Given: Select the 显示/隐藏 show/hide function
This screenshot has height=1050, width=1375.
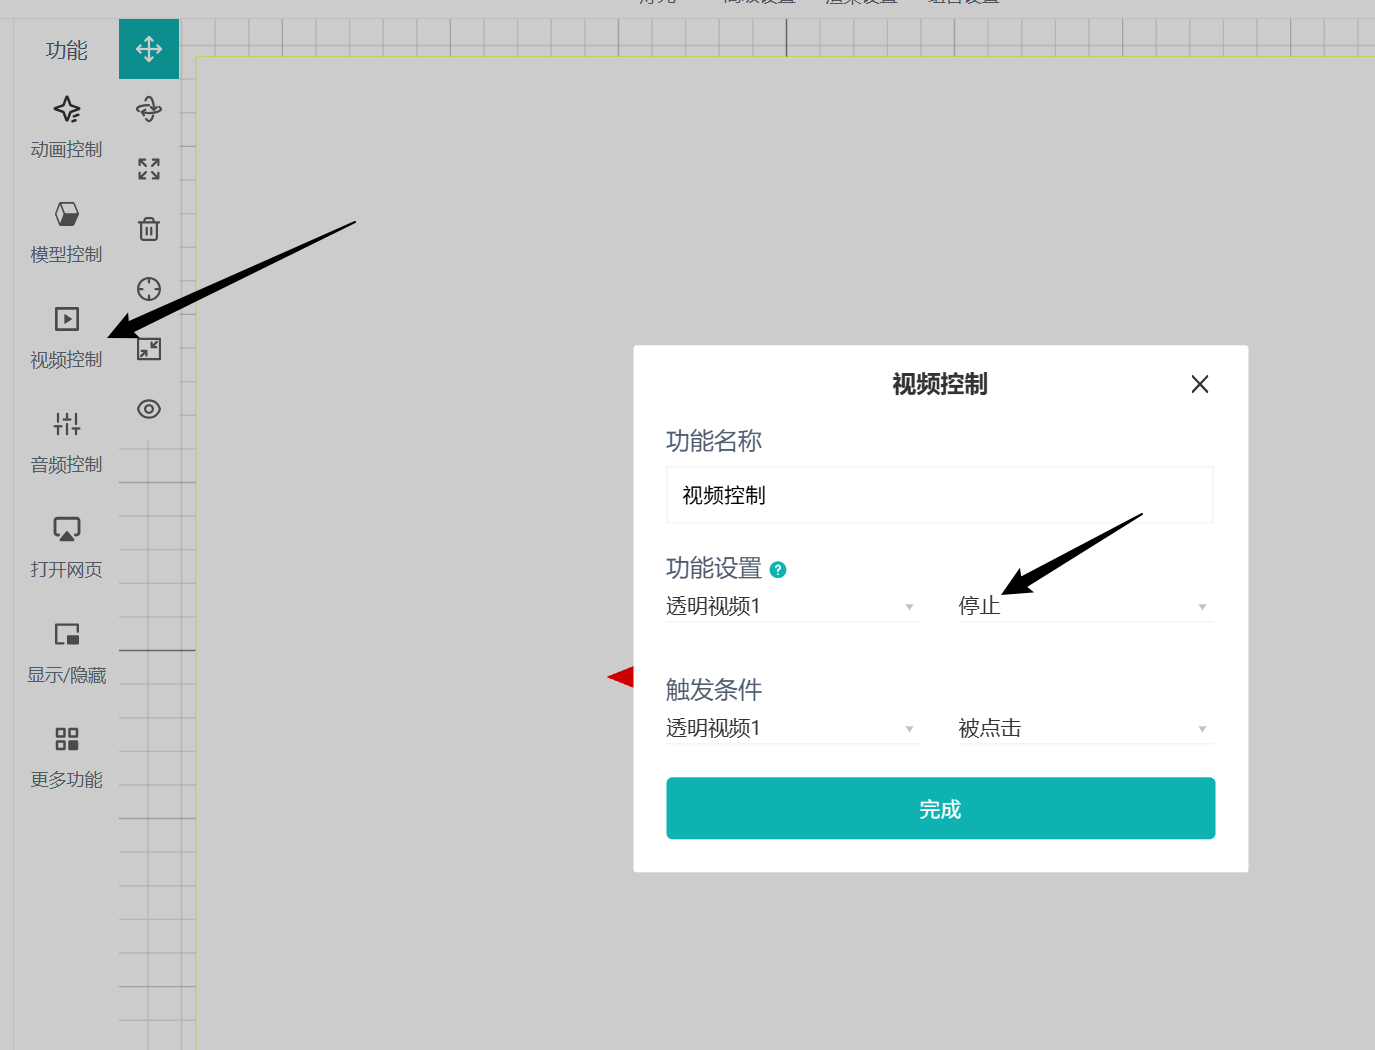Looking at the screenshot, I should (x=66, y=652).
